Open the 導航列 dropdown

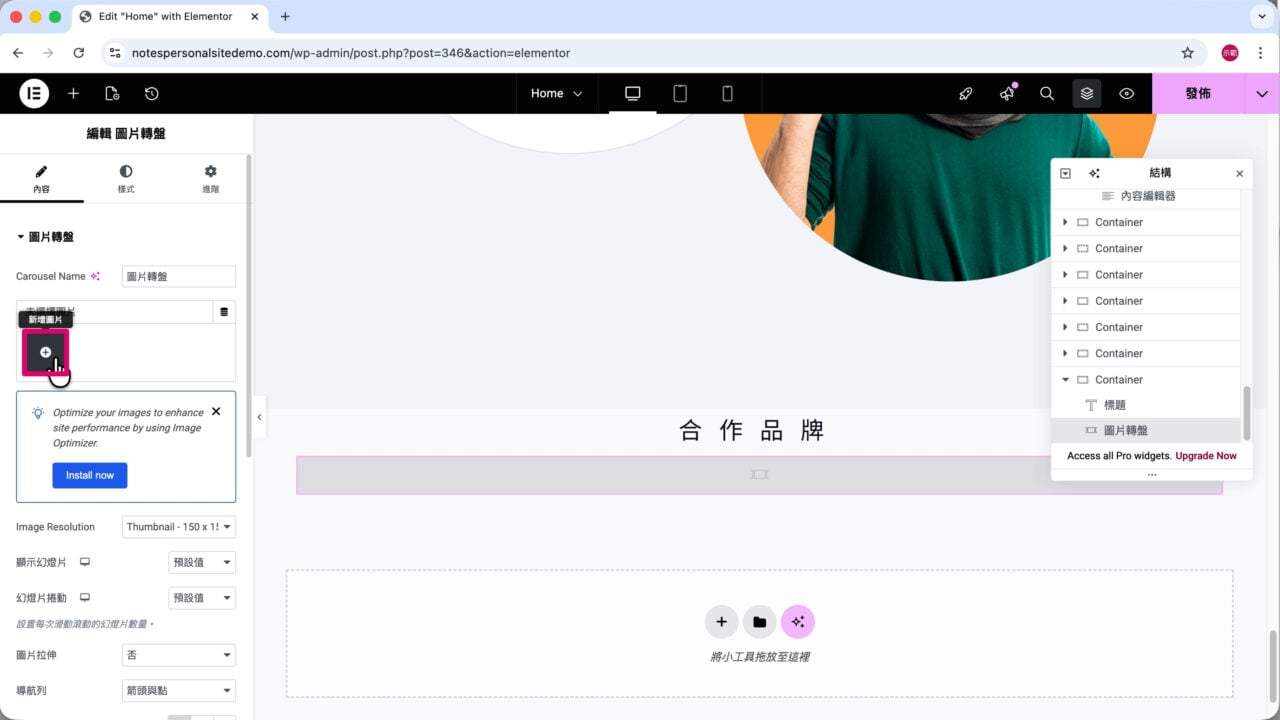(x=179, y=690)
